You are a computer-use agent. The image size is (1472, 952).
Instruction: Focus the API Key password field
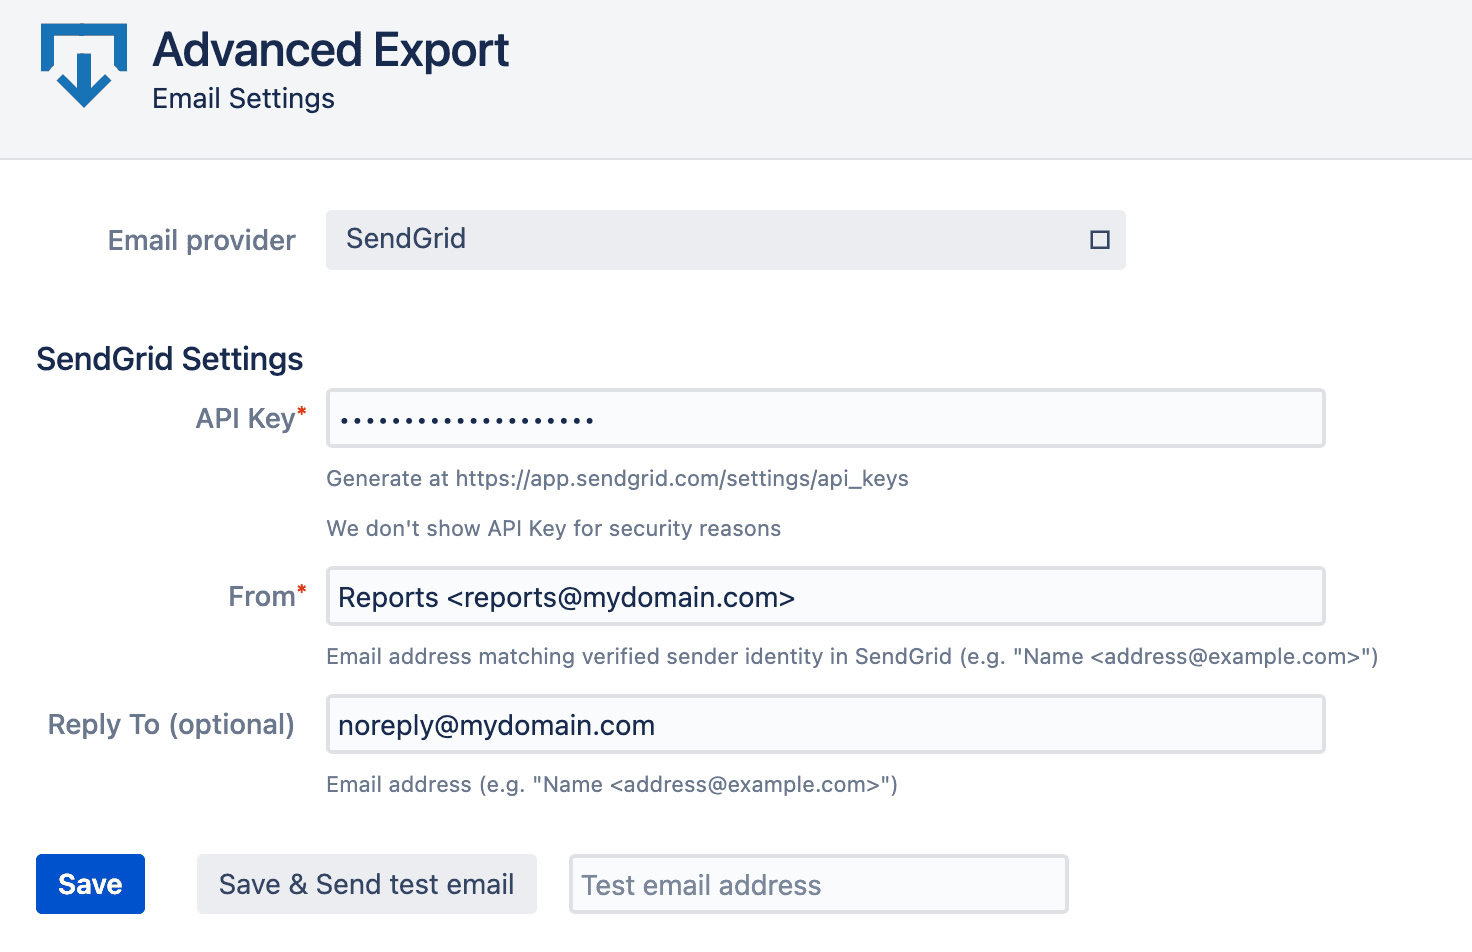point(826,418)
